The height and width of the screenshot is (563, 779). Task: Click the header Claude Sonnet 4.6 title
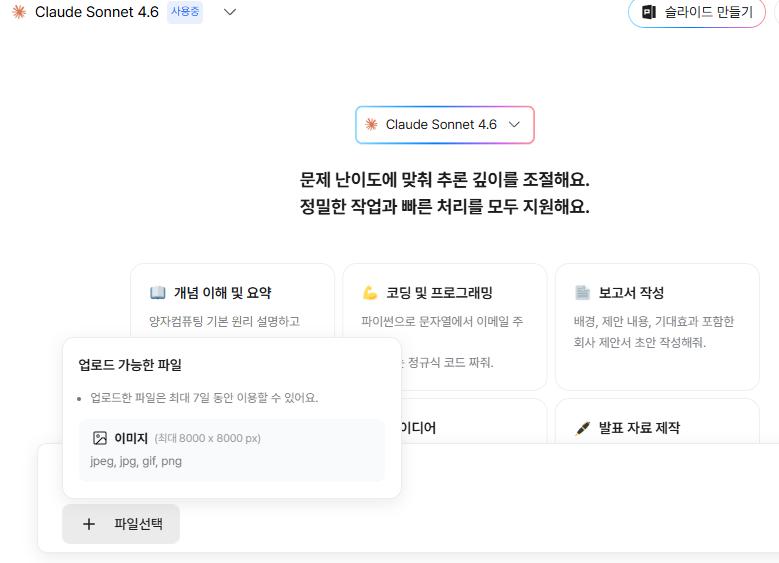pyautogui.click(x=97, y=12)
